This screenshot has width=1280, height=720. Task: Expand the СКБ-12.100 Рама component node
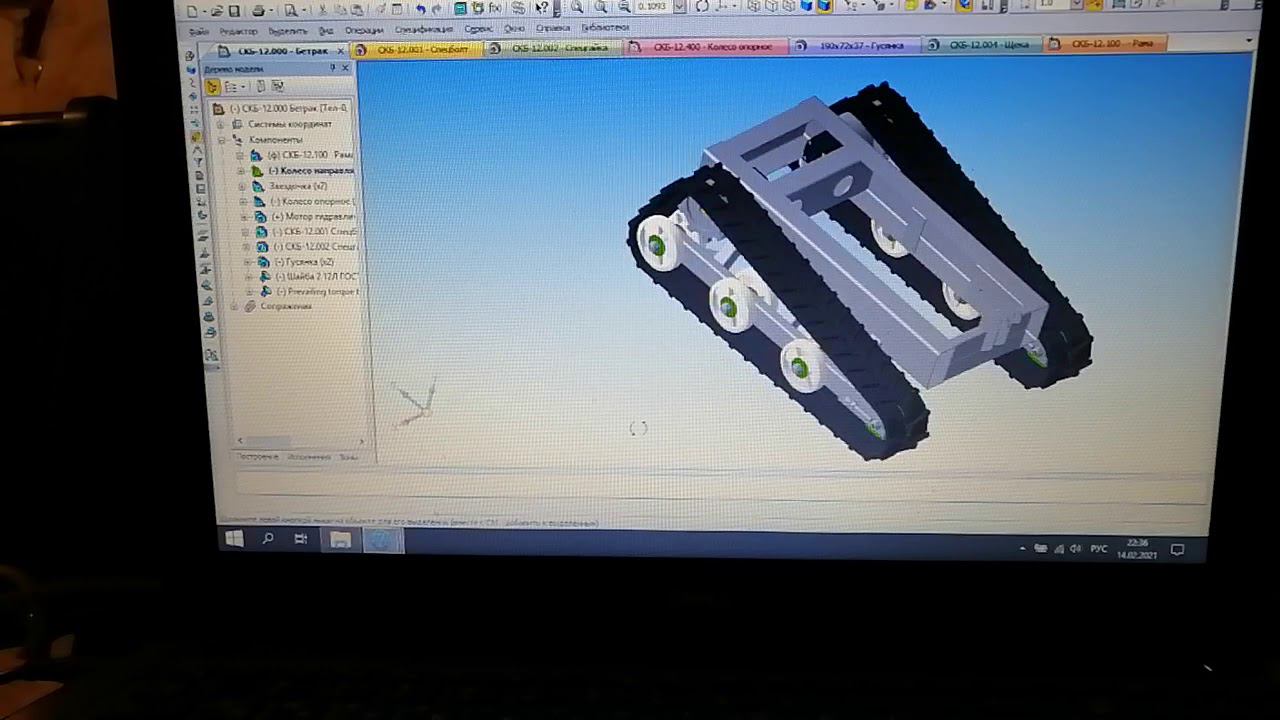click(240, 156)
